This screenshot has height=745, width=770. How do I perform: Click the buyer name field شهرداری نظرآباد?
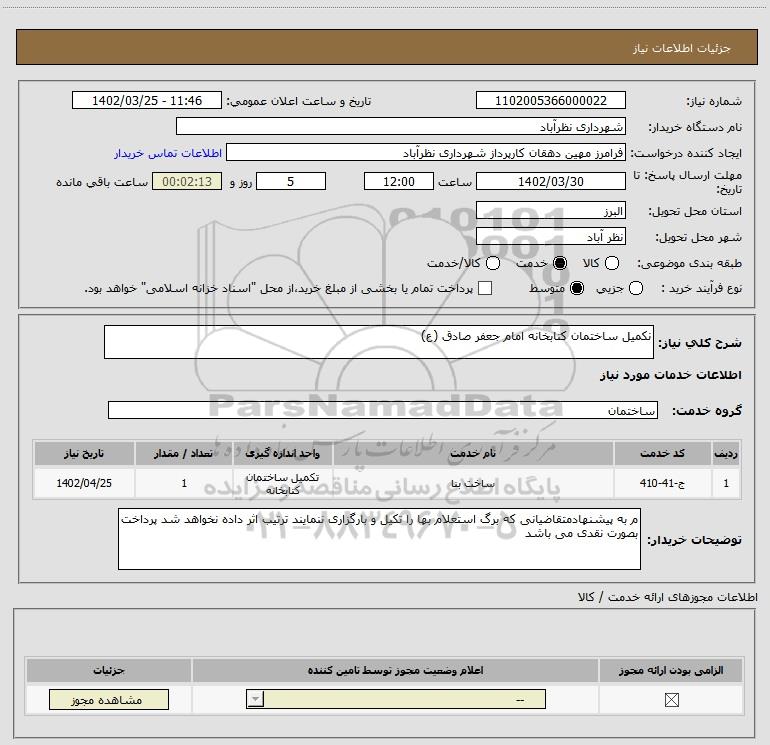(x=401, y=126)
